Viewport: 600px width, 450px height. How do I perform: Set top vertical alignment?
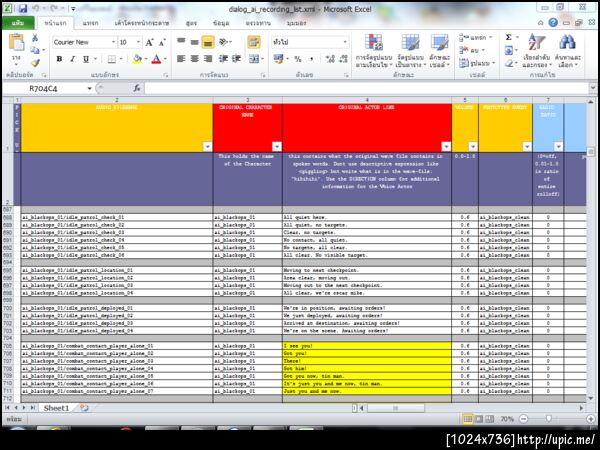[x=181, y=41]
